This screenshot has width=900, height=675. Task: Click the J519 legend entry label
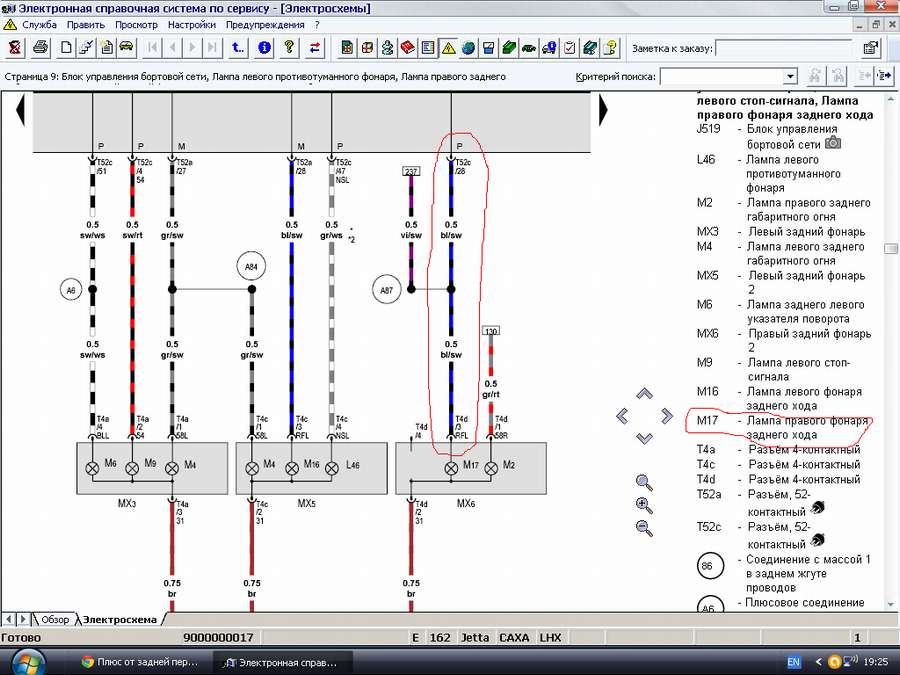[708, 129]
